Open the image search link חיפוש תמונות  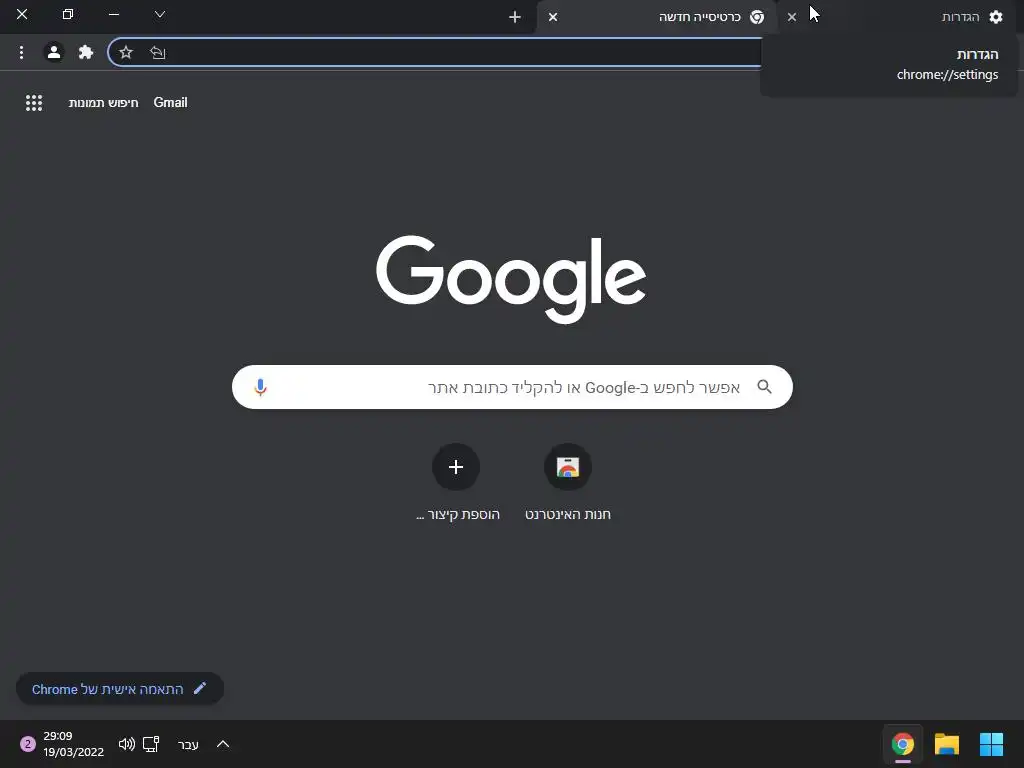tap(103, 103)
